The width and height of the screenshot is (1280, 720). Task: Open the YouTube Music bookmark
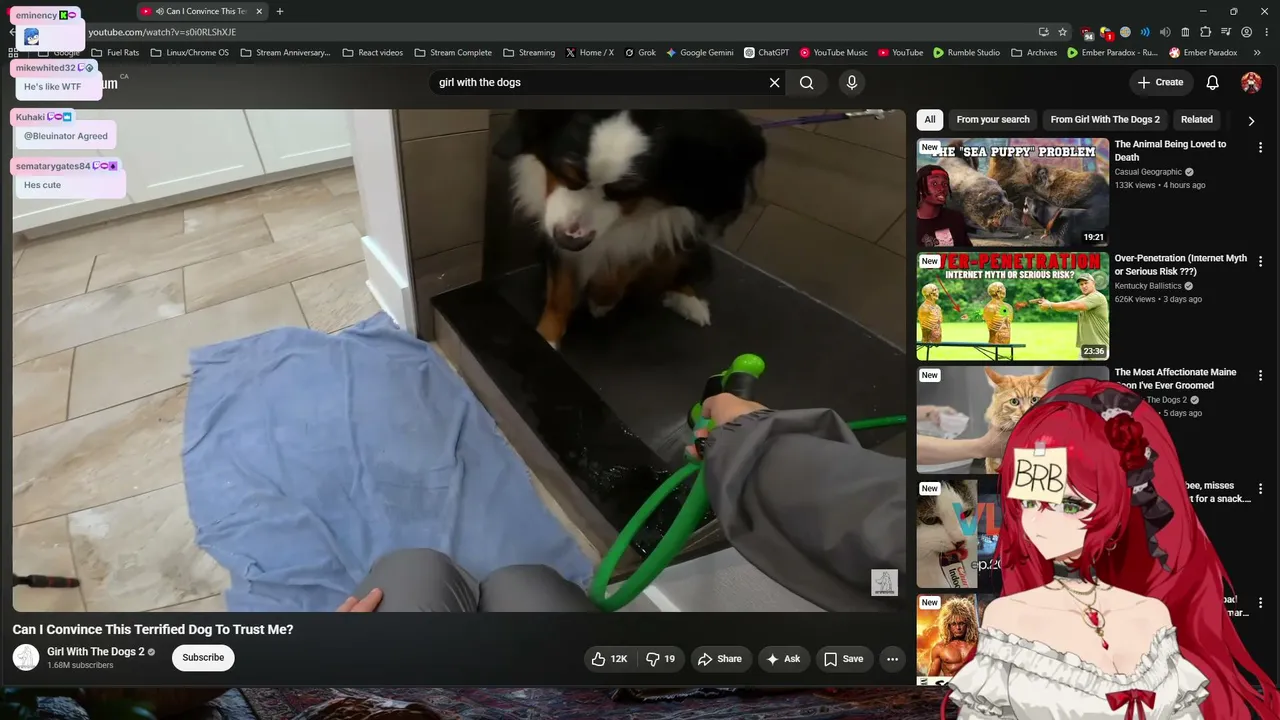pyautogui.click(x=833, y=53)
